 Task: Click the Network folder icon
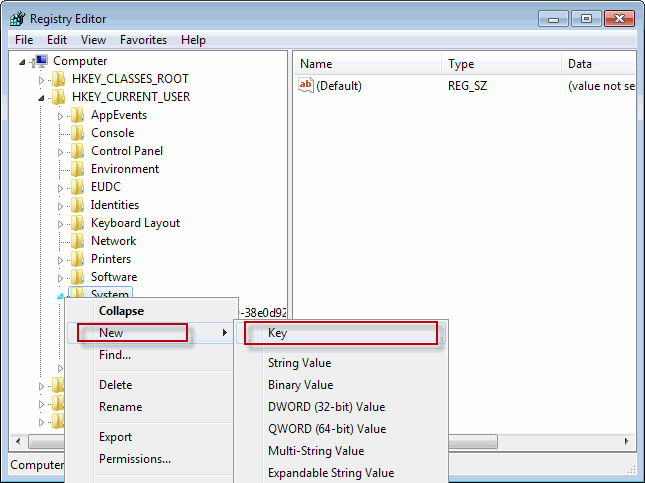[77, 241]
